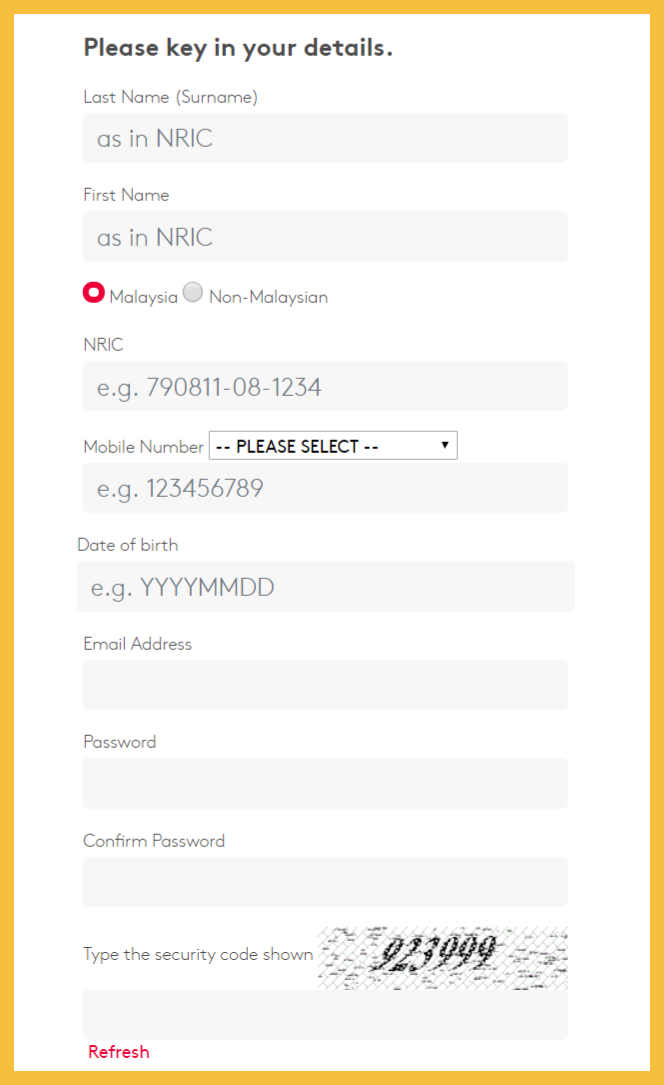Click the Email Address input box
664x1085 pixels.
pos(325,685)
